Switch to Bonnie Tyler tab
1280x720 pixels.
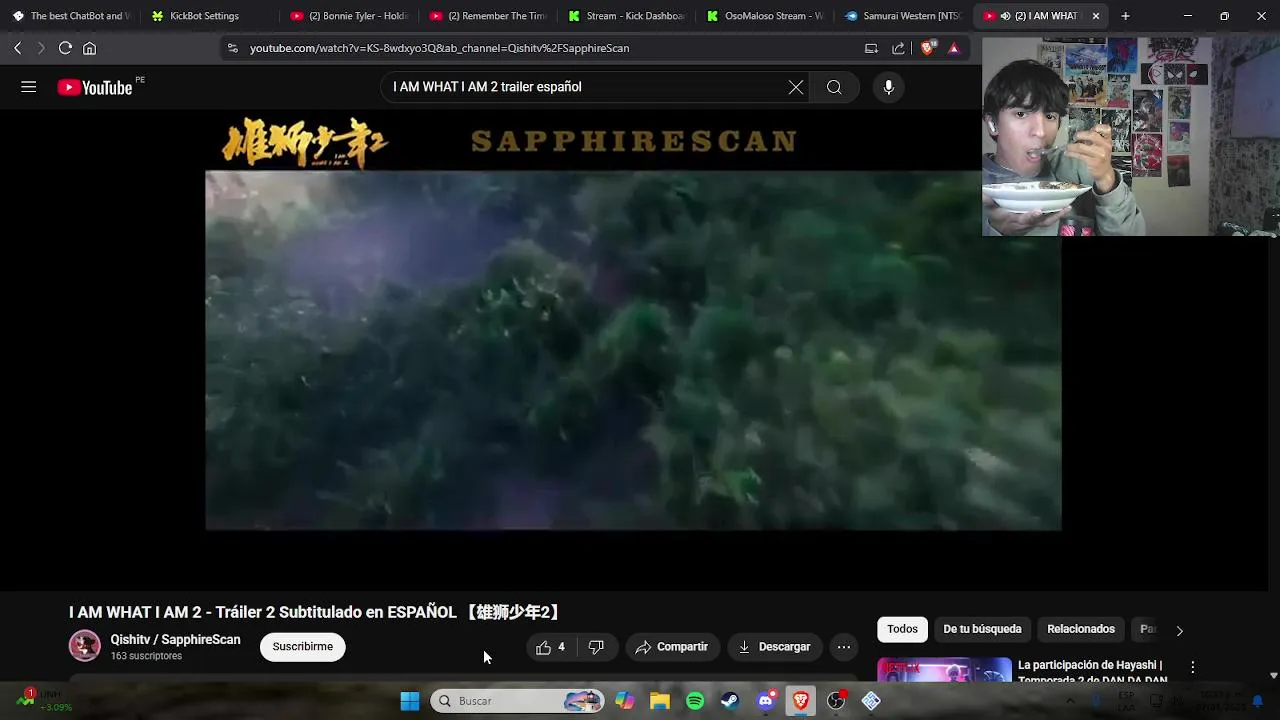coord(349,16)
